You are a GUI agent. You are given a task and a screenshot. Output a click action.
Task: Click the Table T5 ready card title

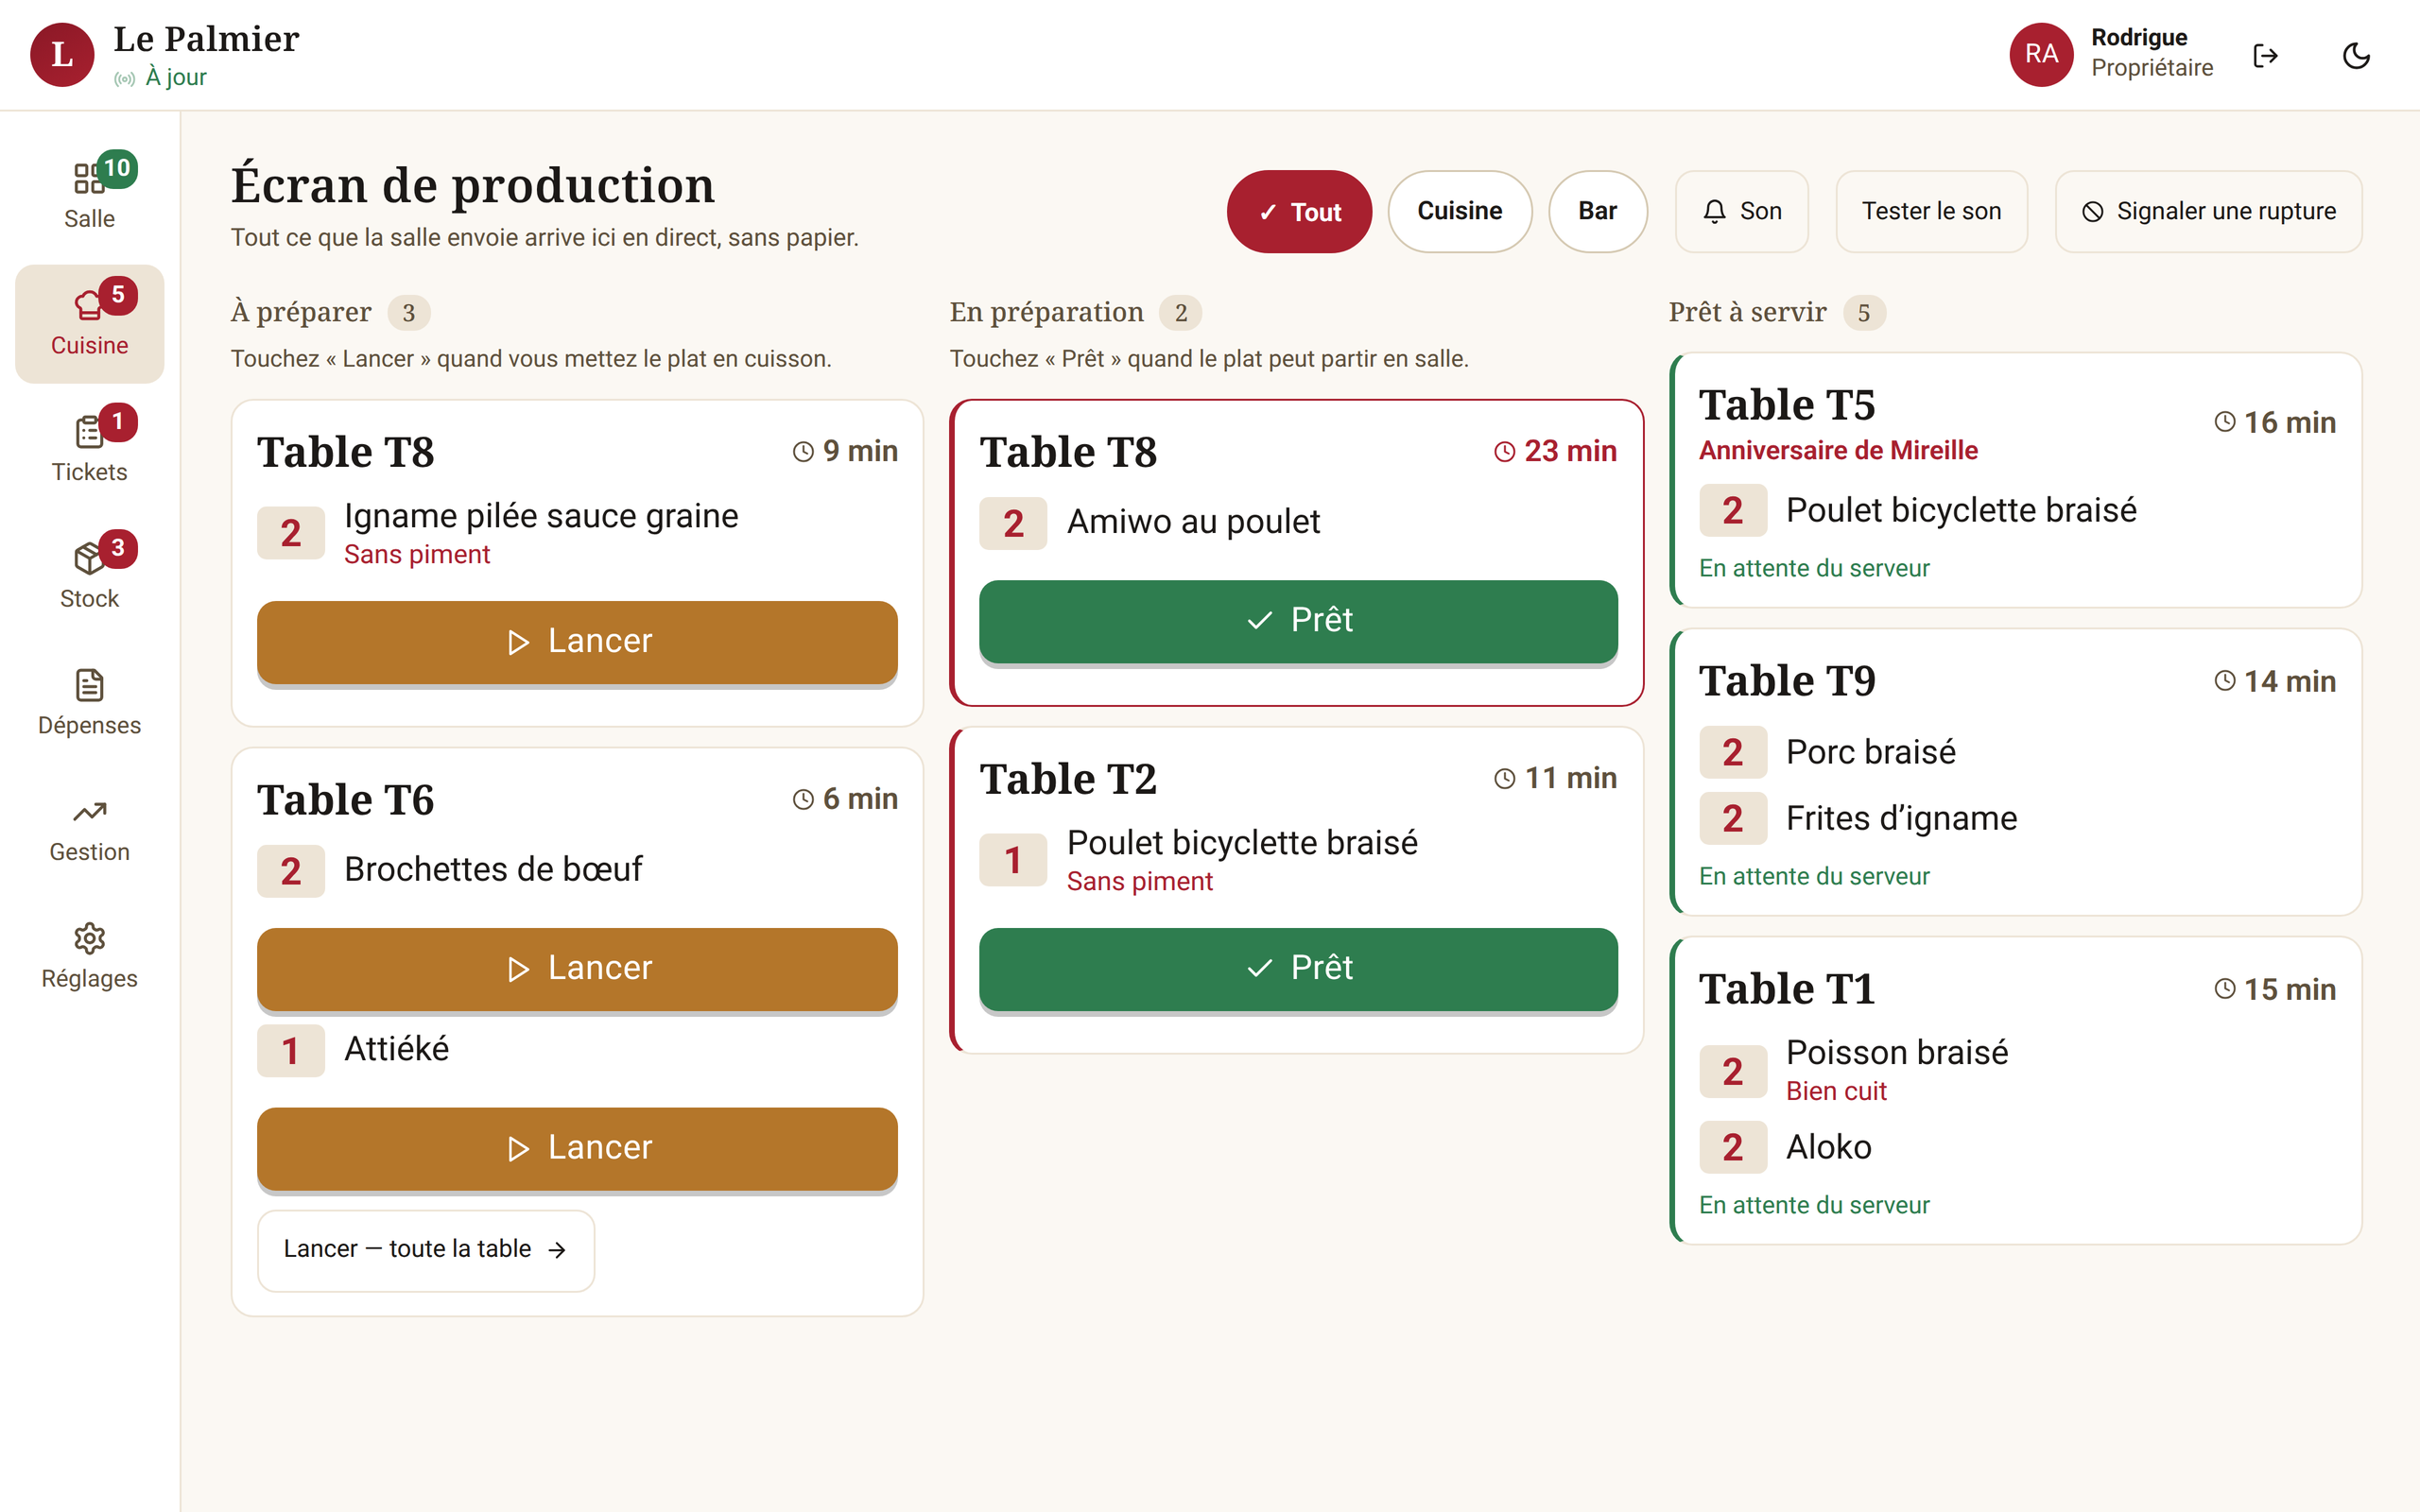[1786, 405]
